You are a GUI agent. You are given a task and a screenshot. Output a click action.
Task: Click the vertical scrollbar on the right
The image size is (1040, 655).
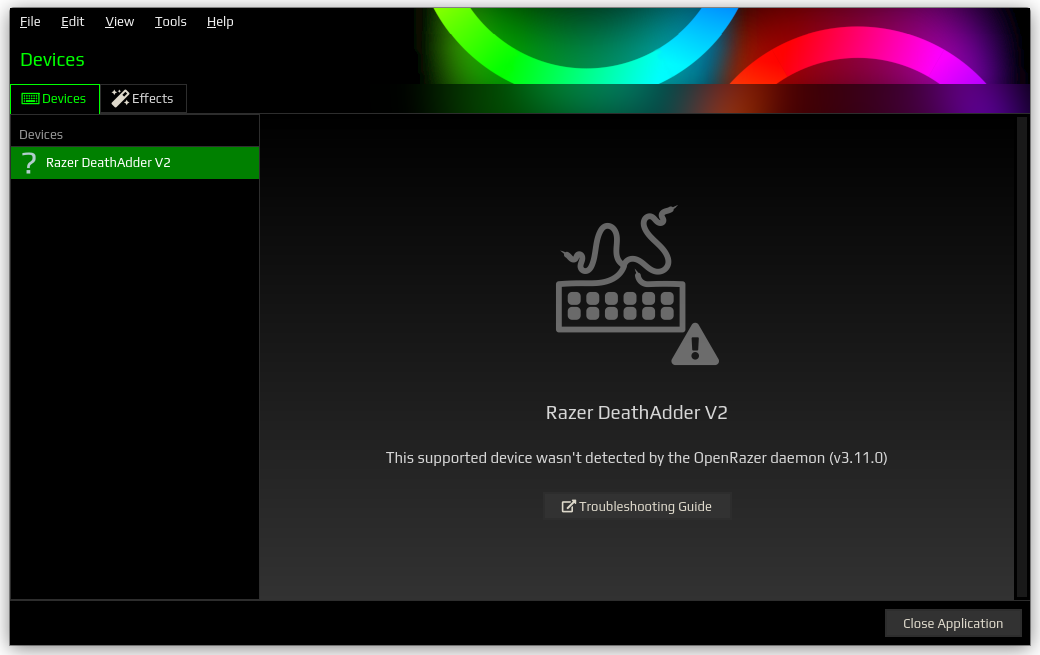coord(1021,357)
